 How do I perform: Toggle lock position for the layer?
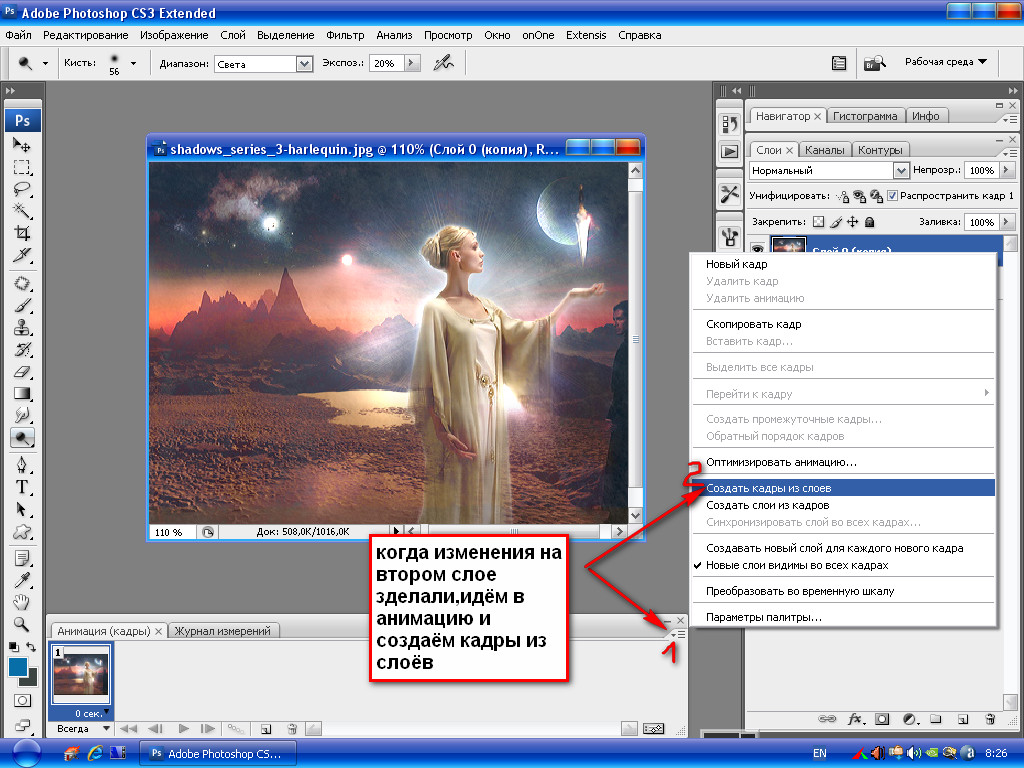point(853,222)
